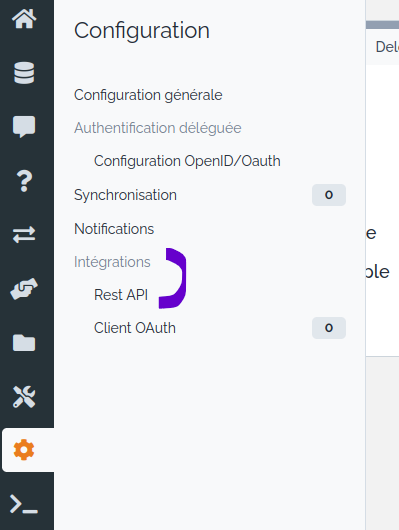Open the folder icon in sidebar
Viewport: 399px width, 530px height.
[x=24, y=343]
